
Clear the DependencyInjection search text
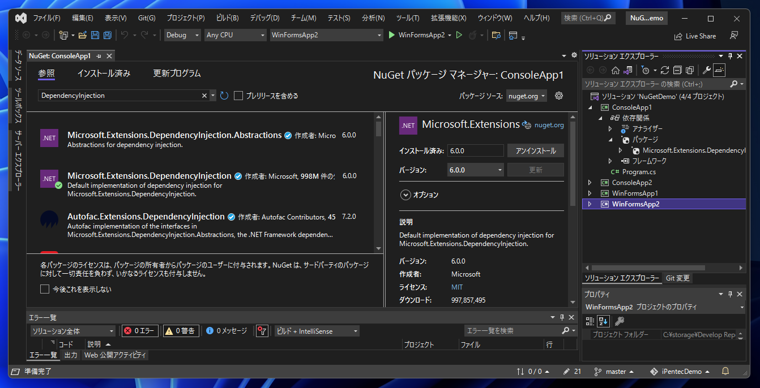[204, 96]
